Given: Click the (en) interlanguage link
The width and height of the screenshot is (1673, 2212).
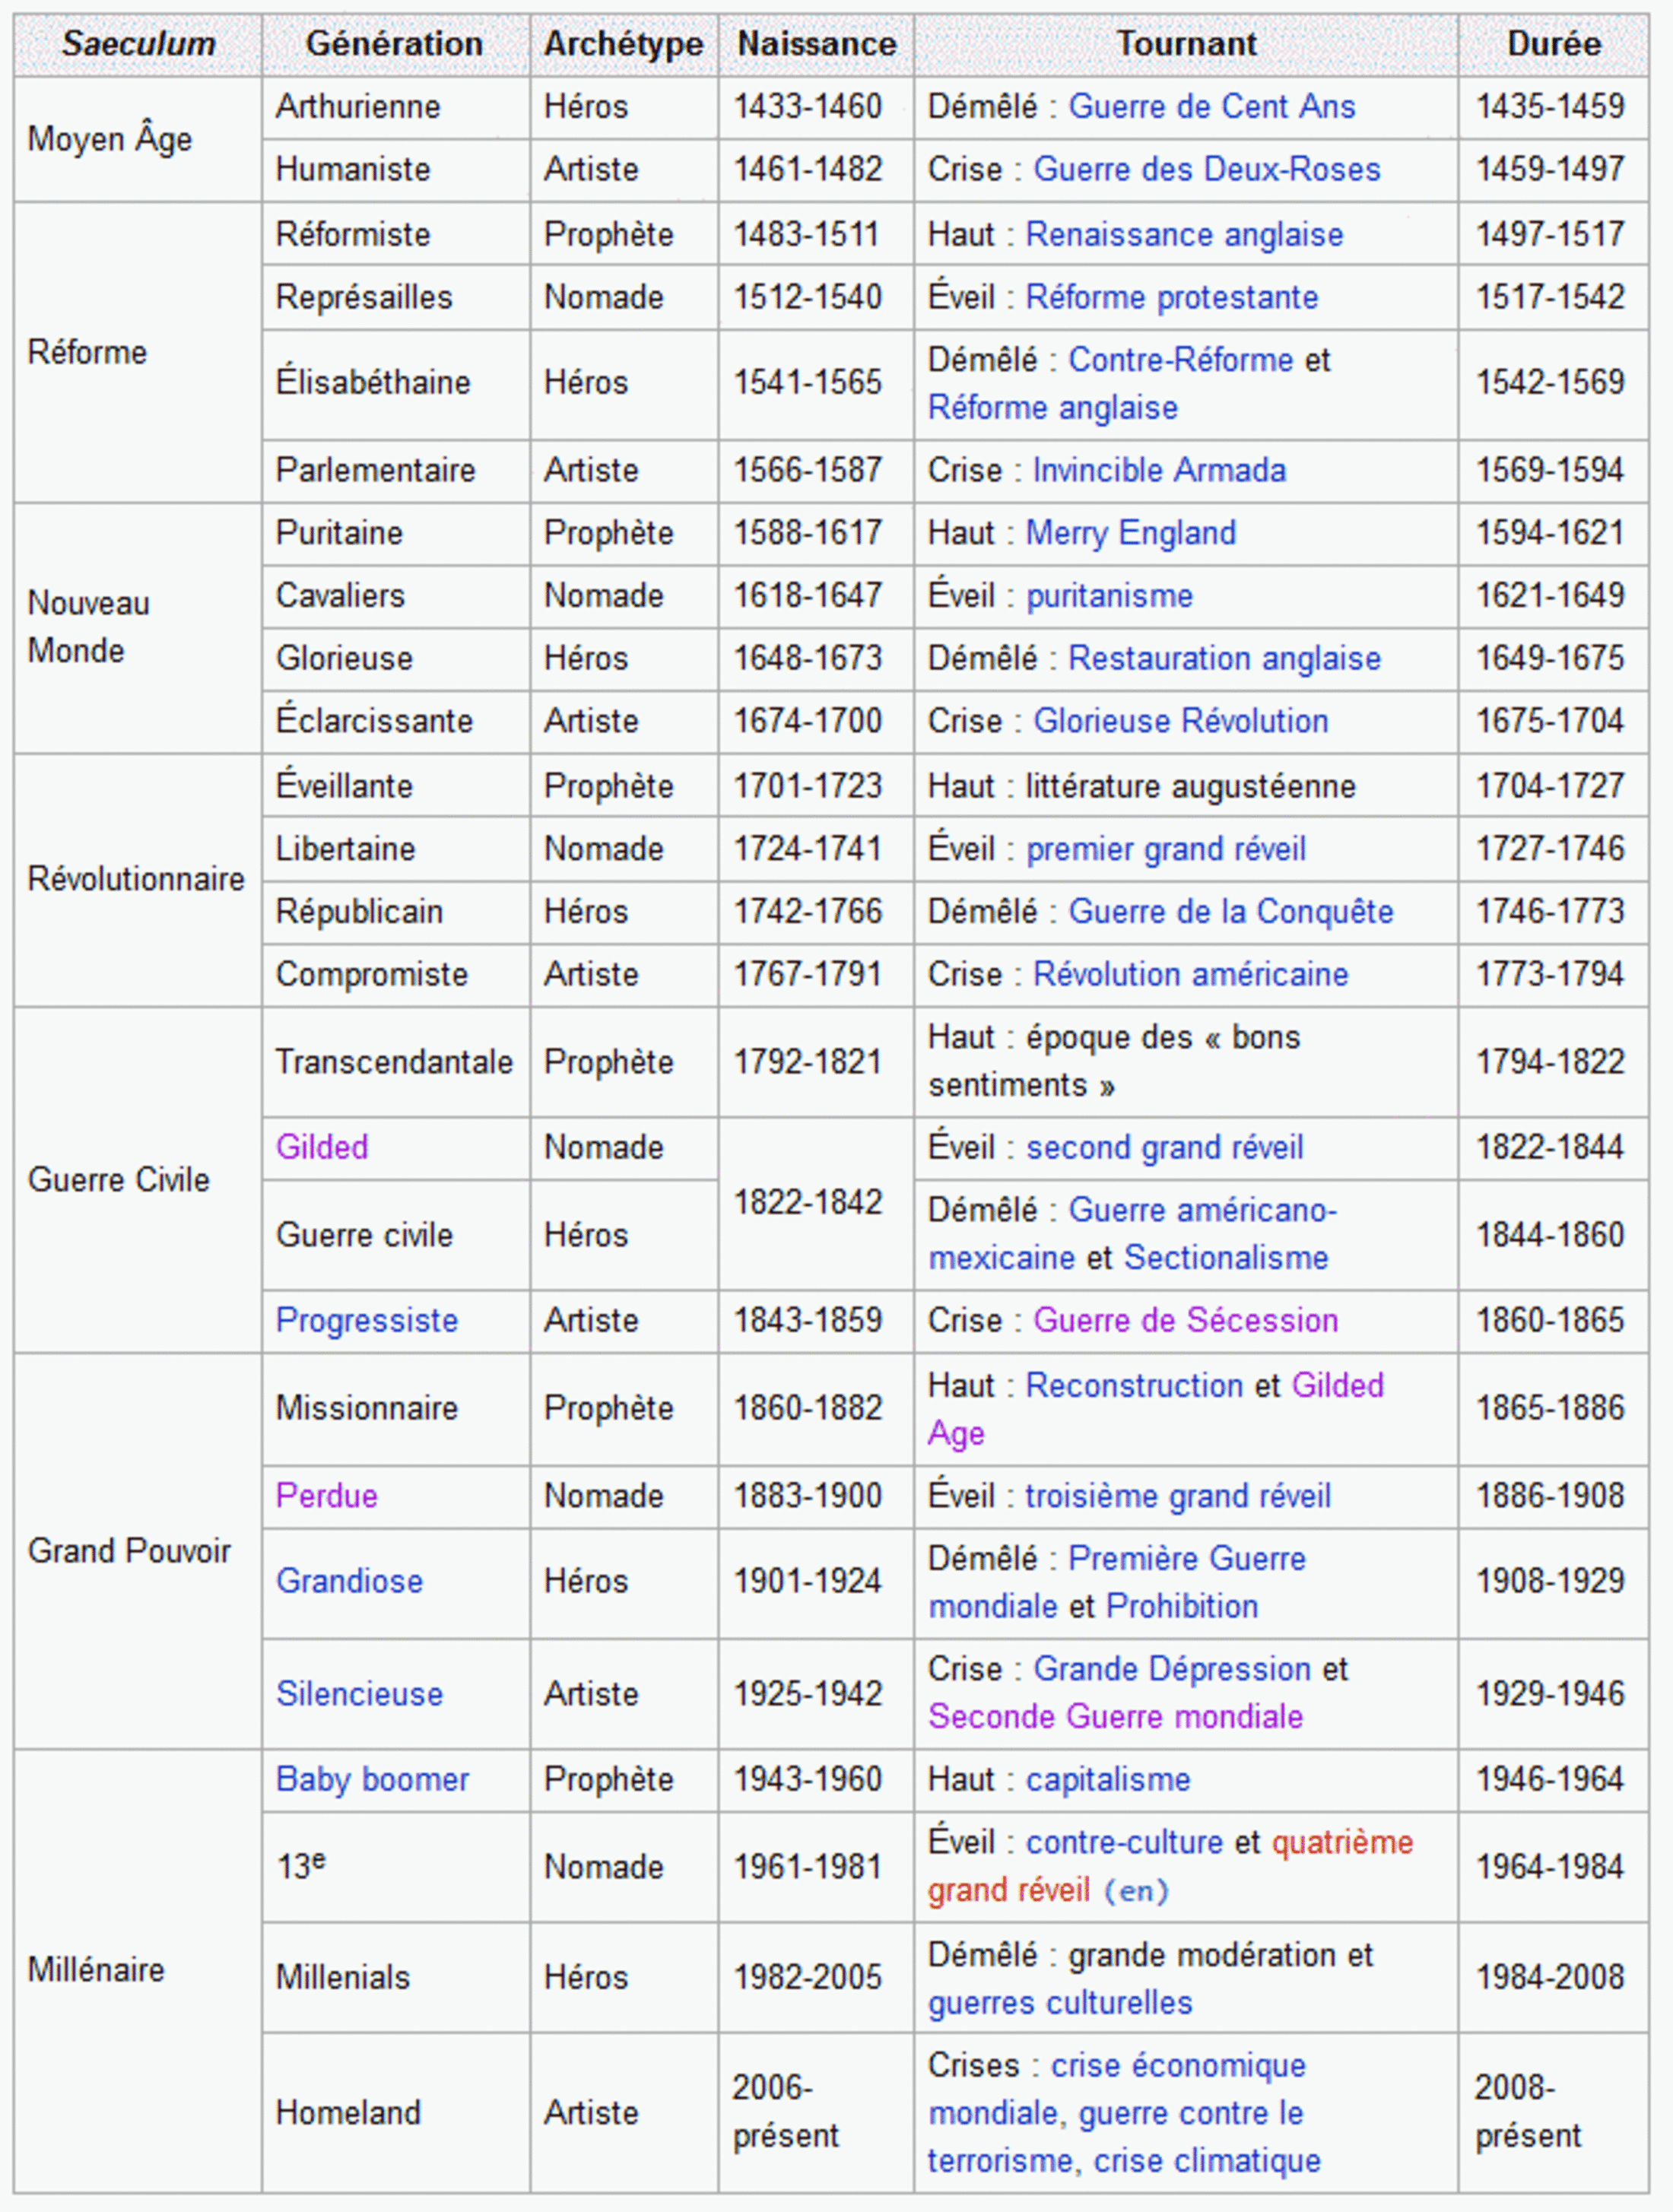Looking at the screenshot, I should point(1136,1891).
